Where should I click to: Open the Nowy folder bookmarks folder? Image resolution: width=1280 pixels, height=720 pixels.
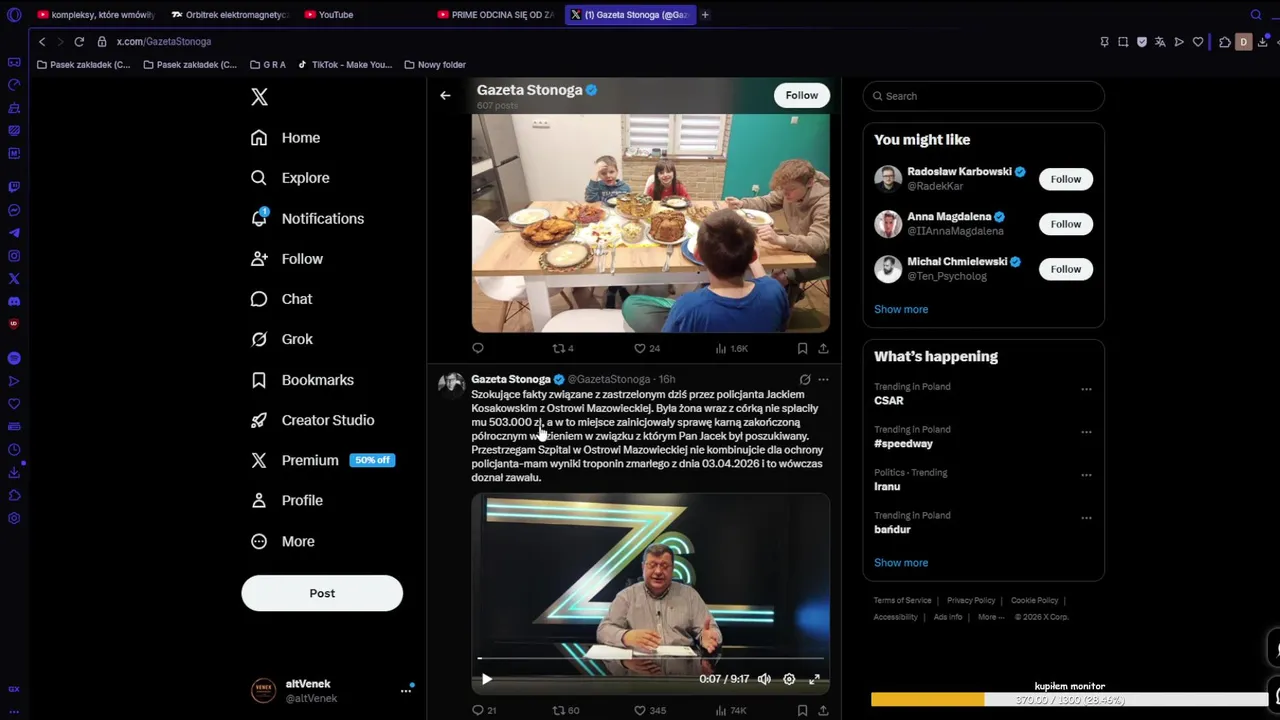point(435,65)
